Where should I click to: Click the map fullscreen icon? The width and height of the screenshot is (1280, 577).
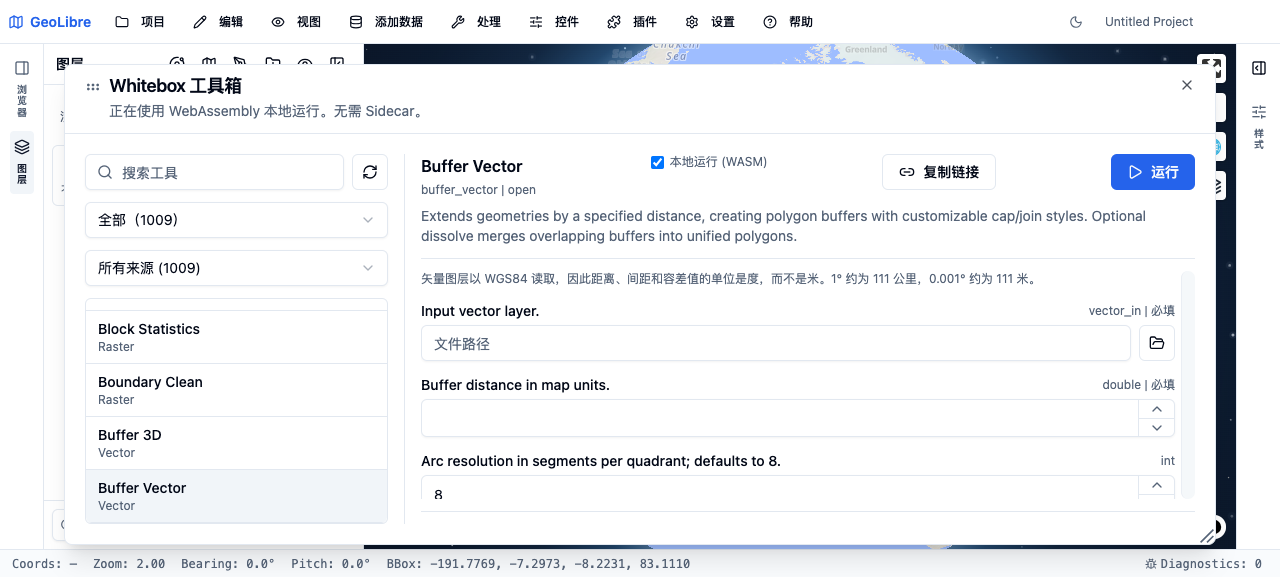pyautogui.click(x=1211, y=67)
